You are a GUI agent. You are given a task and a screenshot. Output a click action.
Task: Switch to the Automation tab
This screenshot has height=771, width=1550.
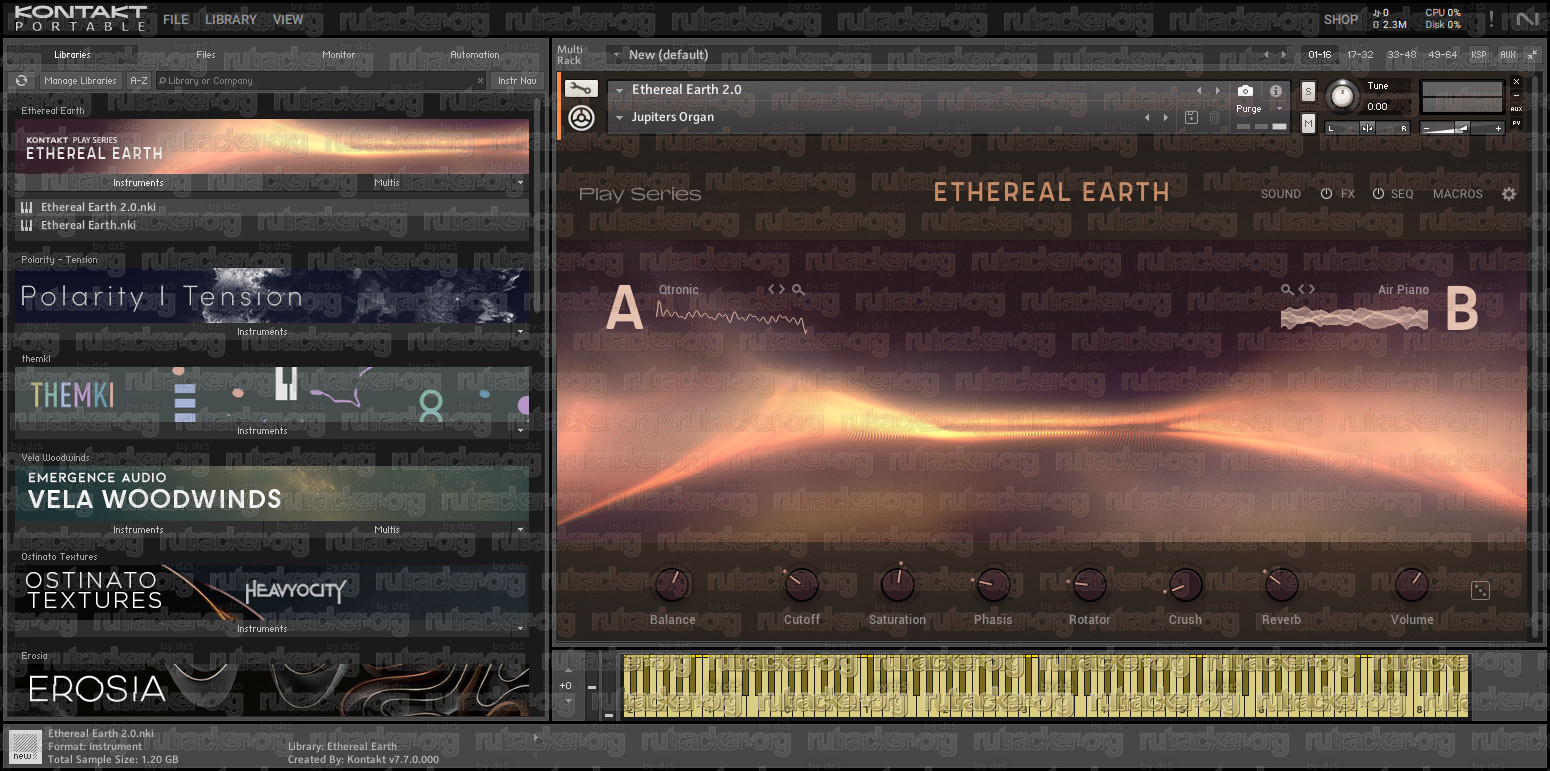[475, 55]
